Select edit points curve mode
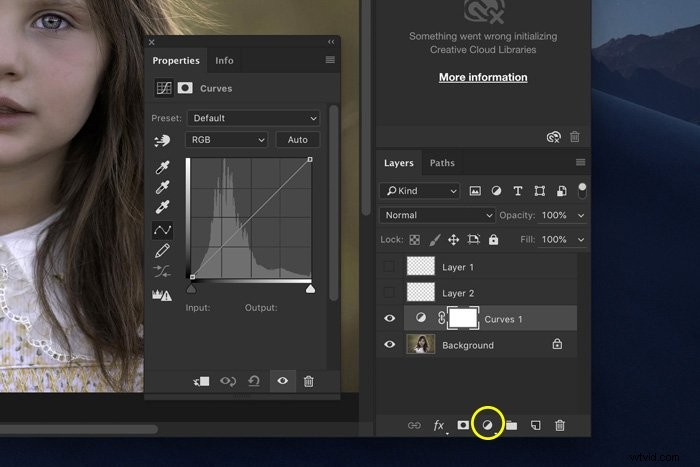Image resolution: width=700 pixels, height=467 pixels. click(x=162, y=230)
